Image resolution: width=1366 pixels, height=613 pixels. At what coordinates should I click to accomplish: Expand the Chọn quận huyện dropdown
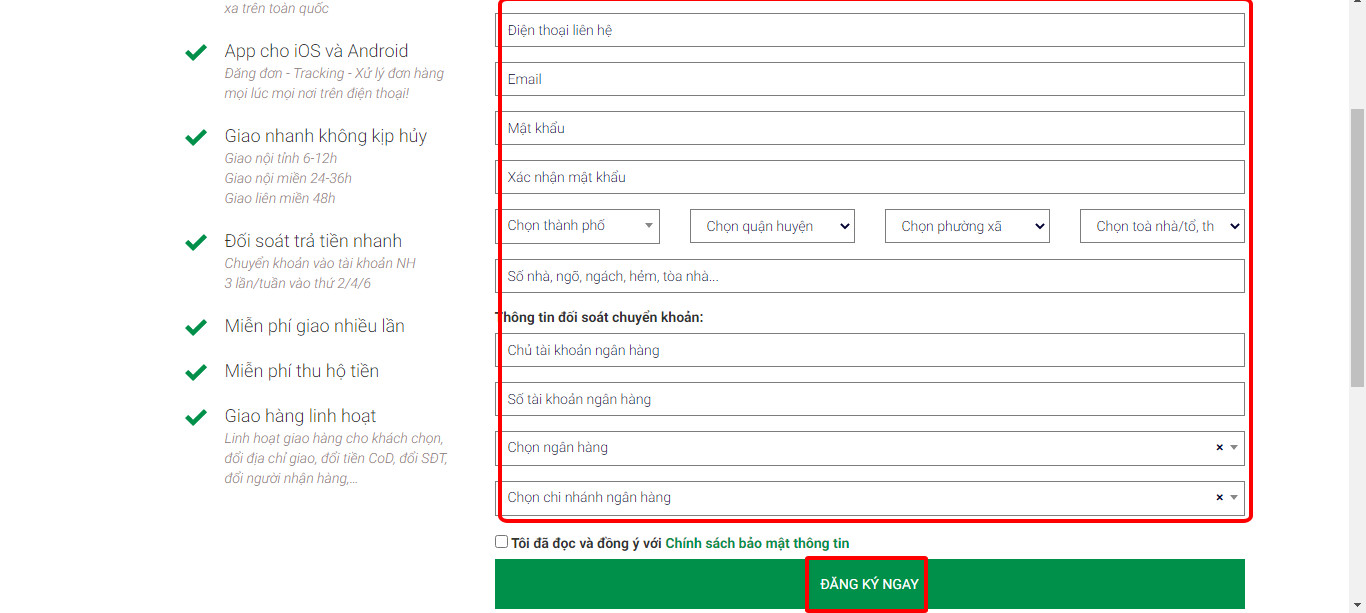coord(772,226)
